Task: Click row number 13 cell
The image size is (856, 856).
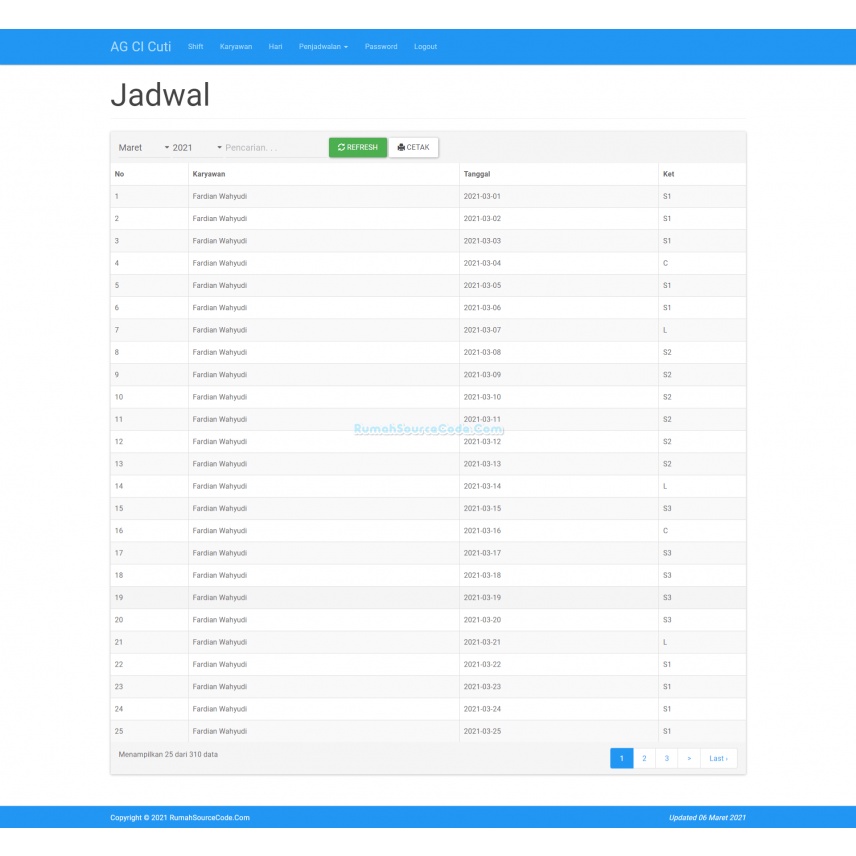Action: [149, 464]
